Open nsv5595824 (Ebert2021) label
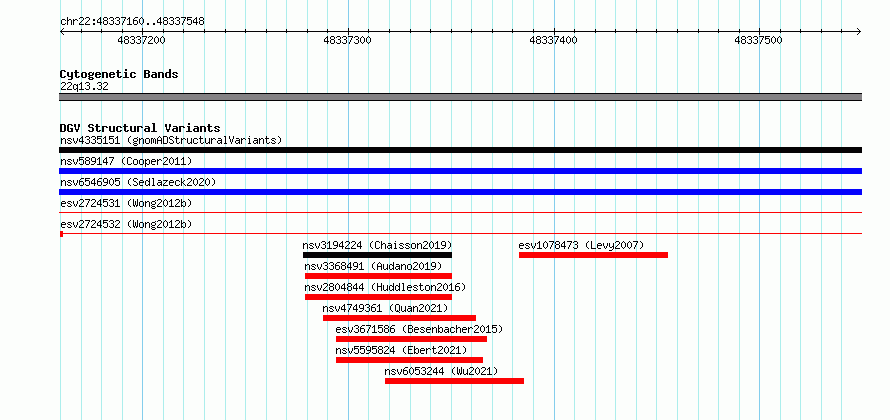The image size is (890, 420). click(x=401, y=350)
